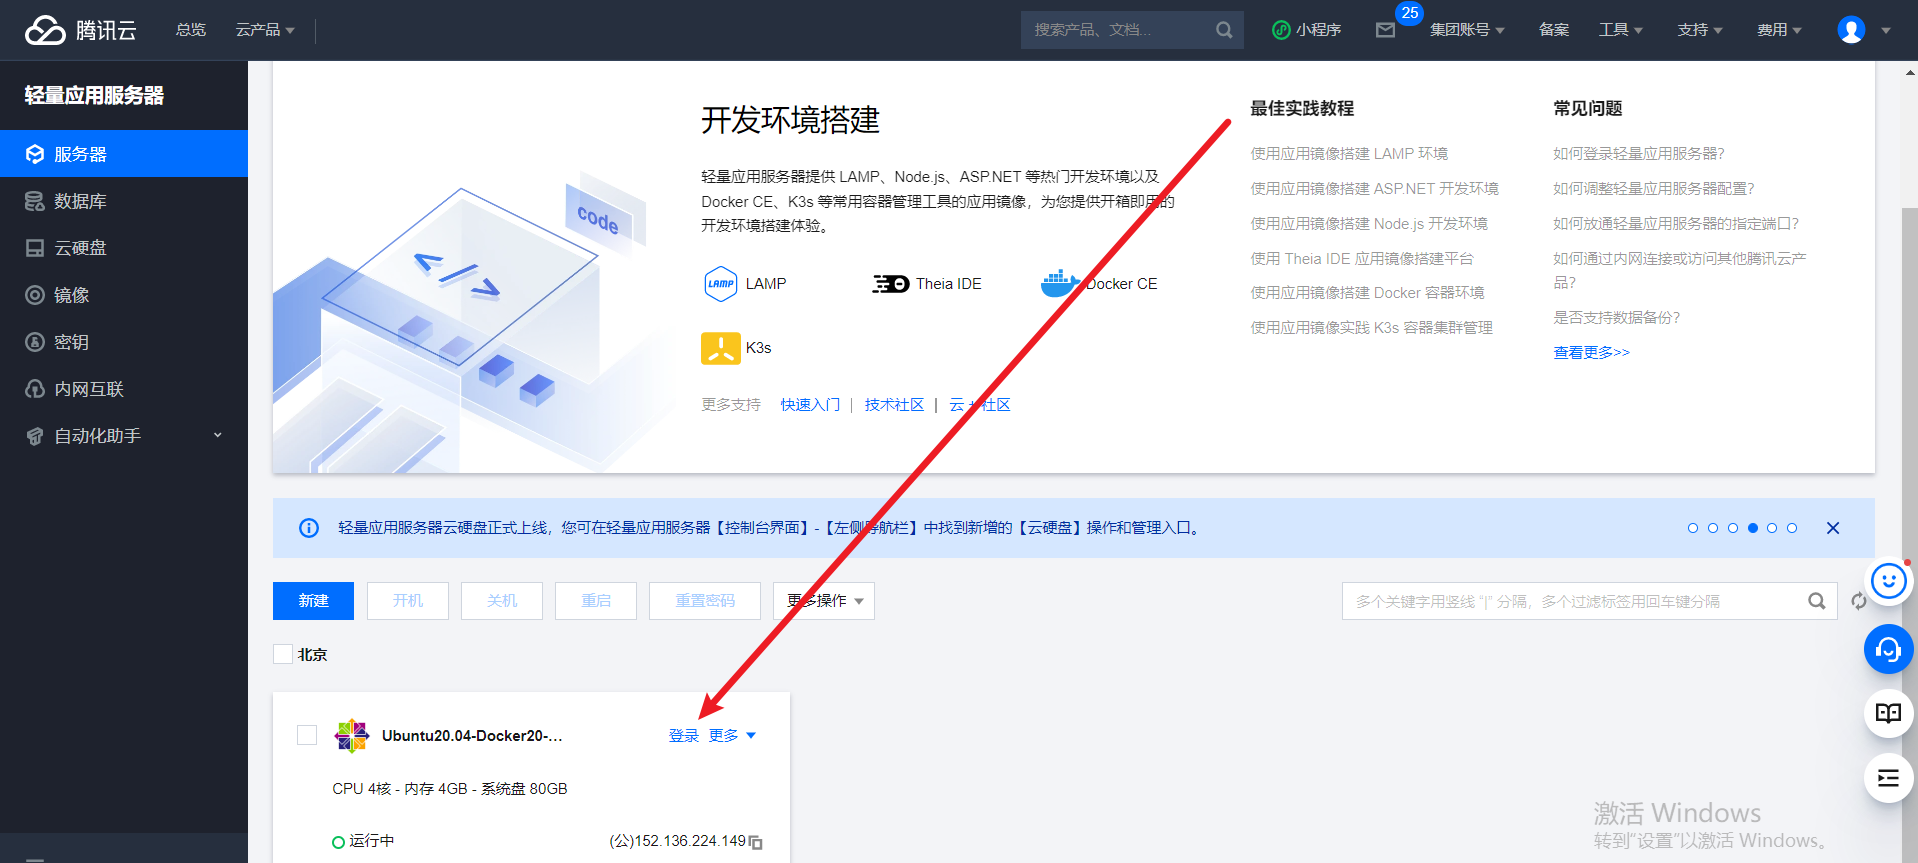The height and width of the screenshot is (863, 1918).
Task: Open the 快速入门 link
Action: click(x=810, y=405)
